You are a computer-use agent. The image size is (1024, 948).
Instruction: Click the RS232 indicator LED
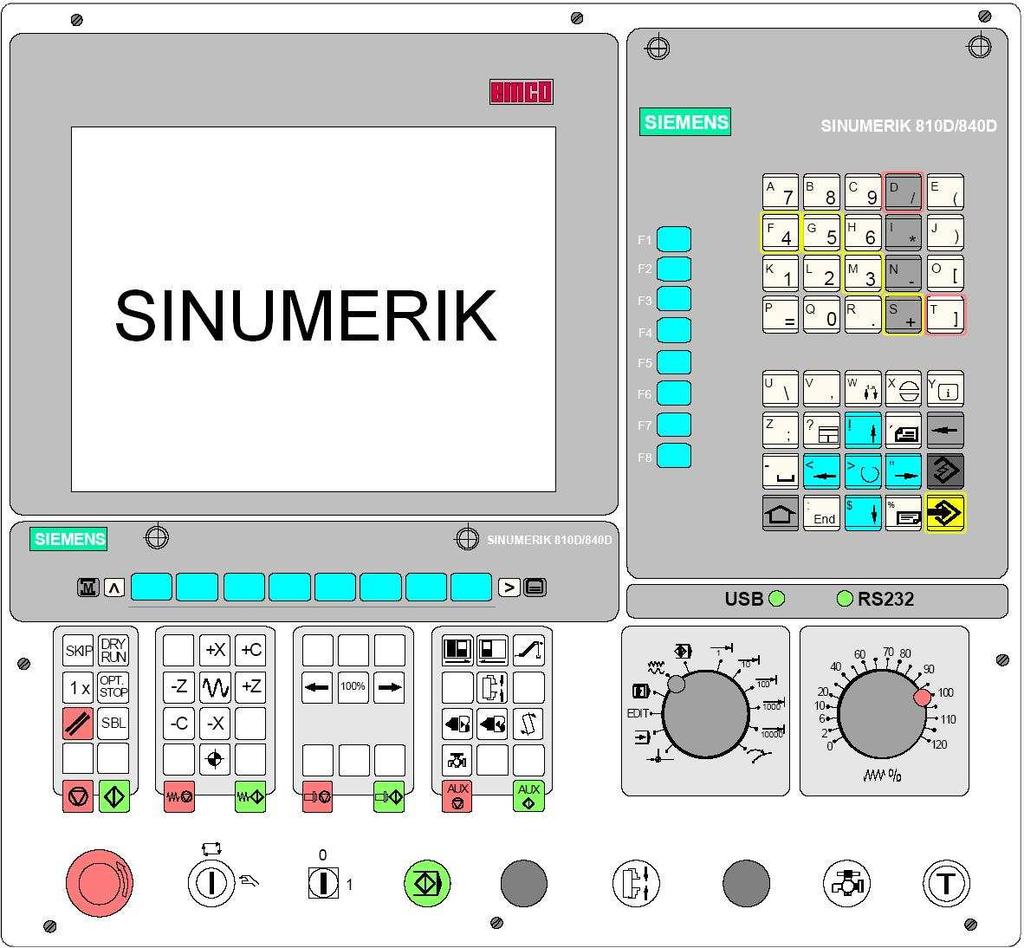coord(844,598)
